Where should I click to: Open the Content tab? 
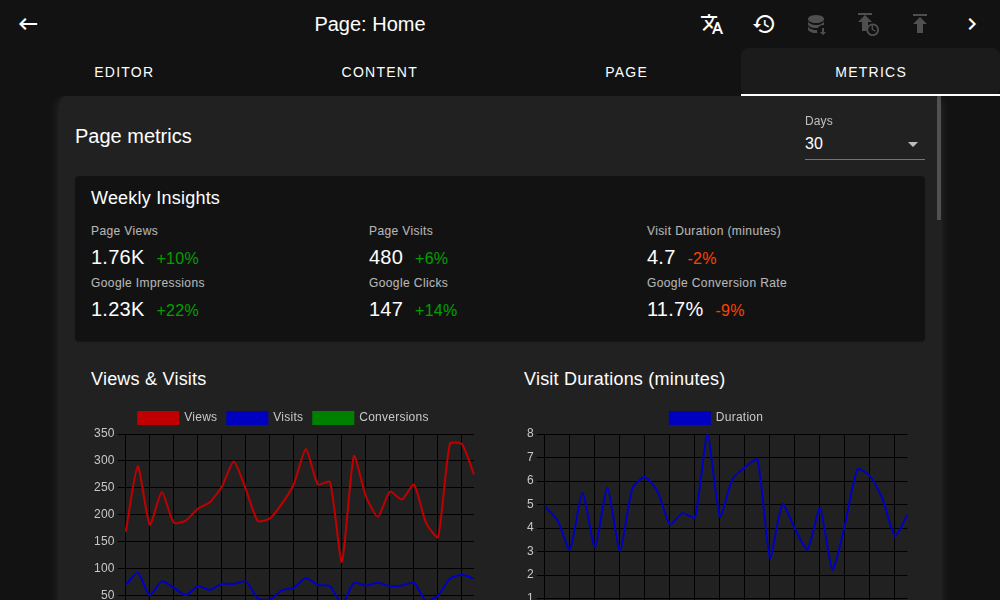tap(379, 71)
